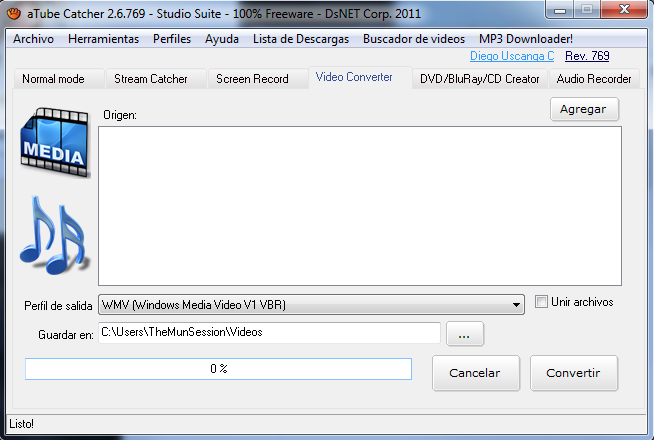Image resolution: width=654 pixels, height=440 pixels.
Task: Open the Ayuda menu
Action: point(222,39)
